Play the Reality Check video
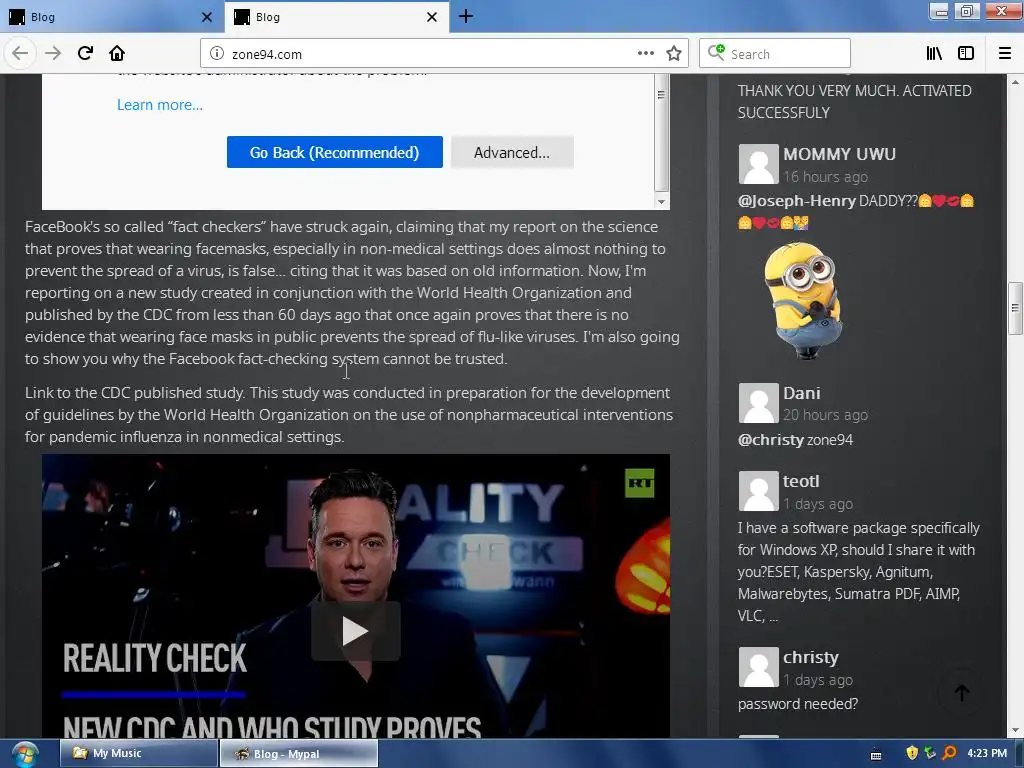The image size is (1024, 768). 355,631
